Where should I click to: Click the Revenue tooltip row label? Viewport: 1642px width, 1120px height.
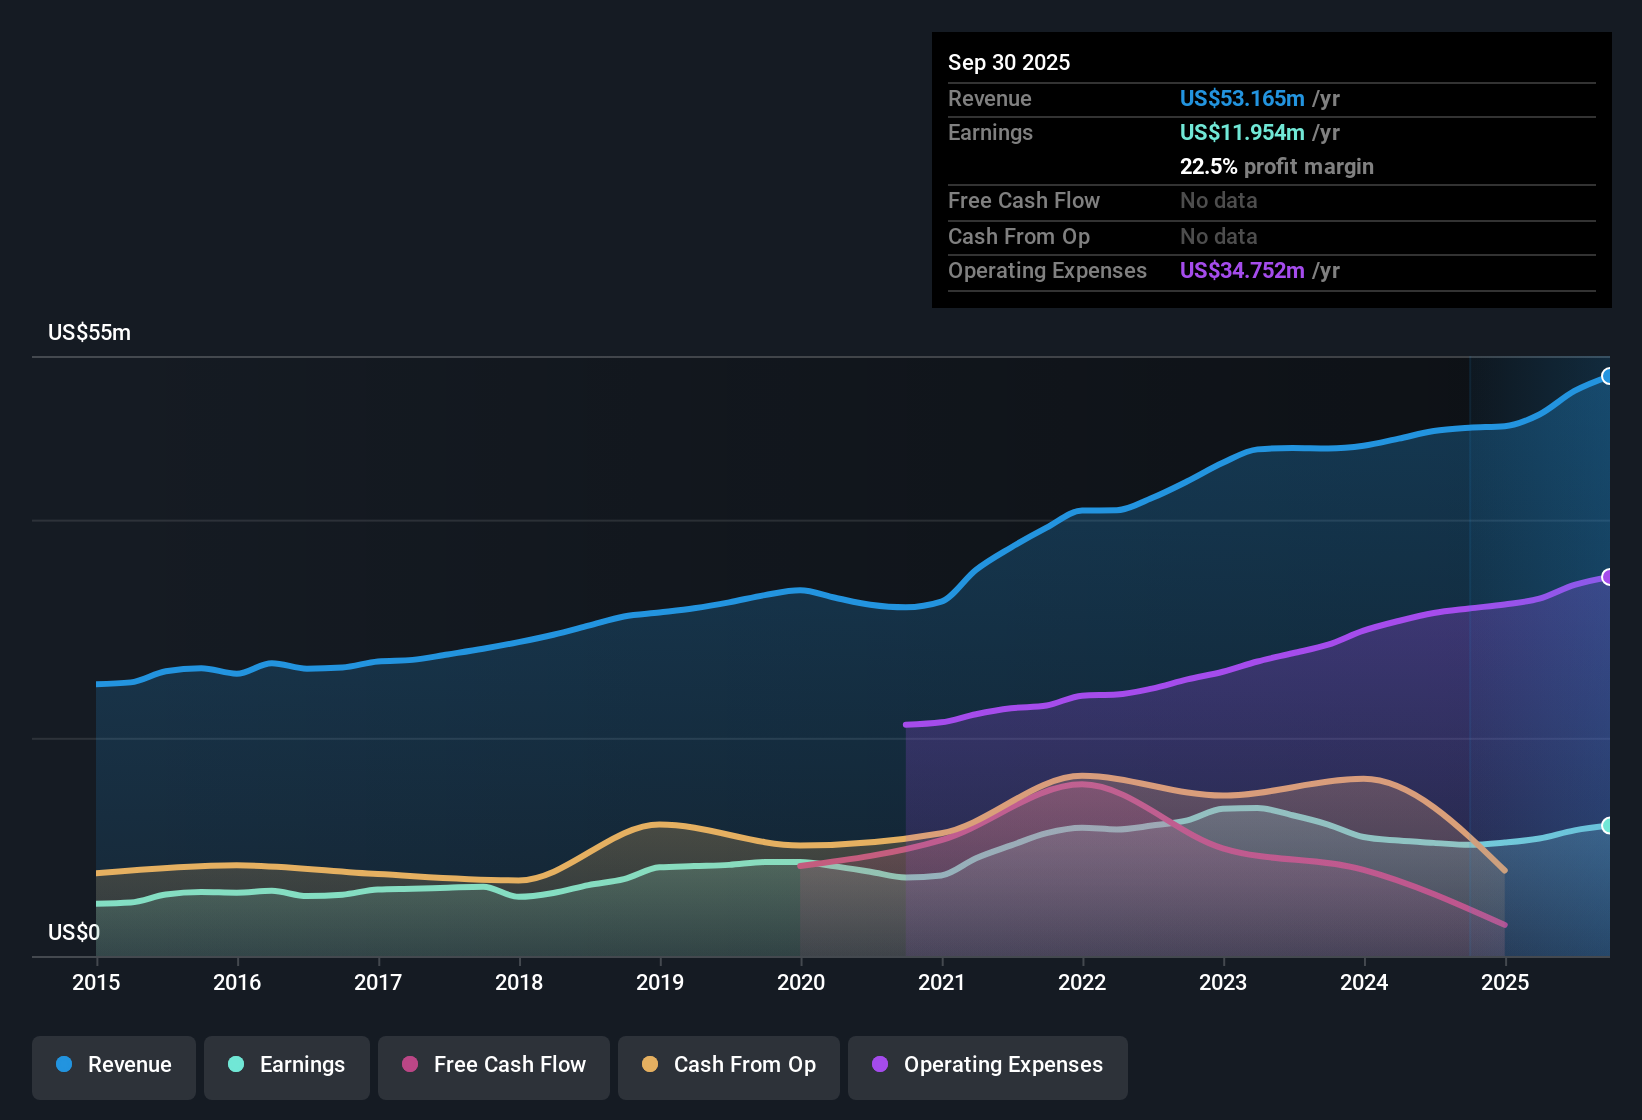click(x=990, y=98)
